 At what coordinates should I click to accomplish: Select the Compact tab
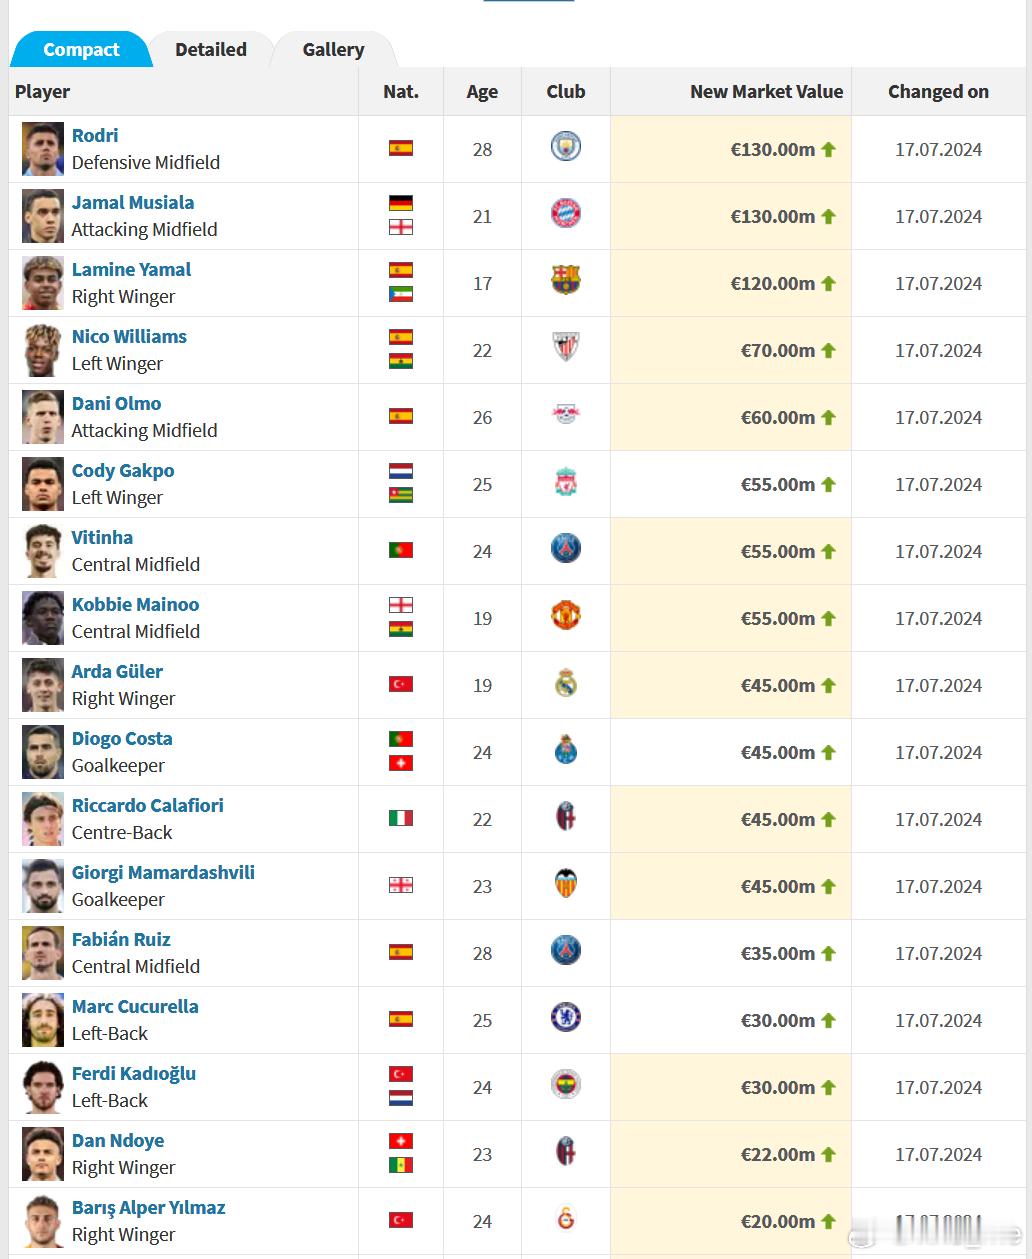(x=81, y=49)
